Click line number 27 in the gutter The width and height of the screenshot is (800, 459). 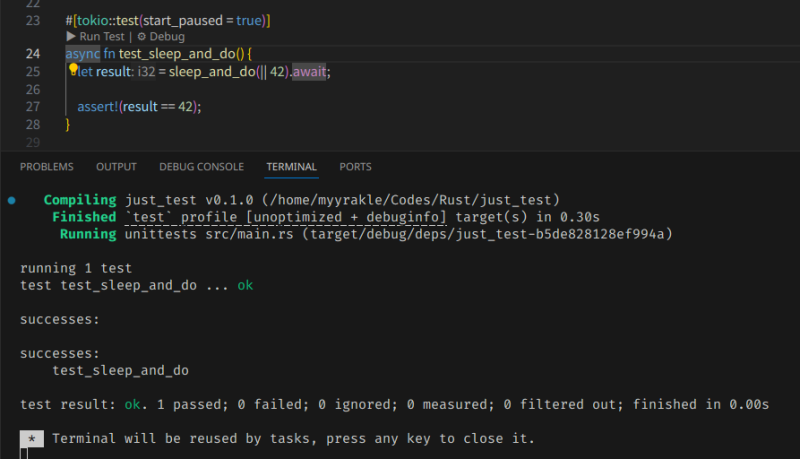pyautogui.click(x=32, y=107)
